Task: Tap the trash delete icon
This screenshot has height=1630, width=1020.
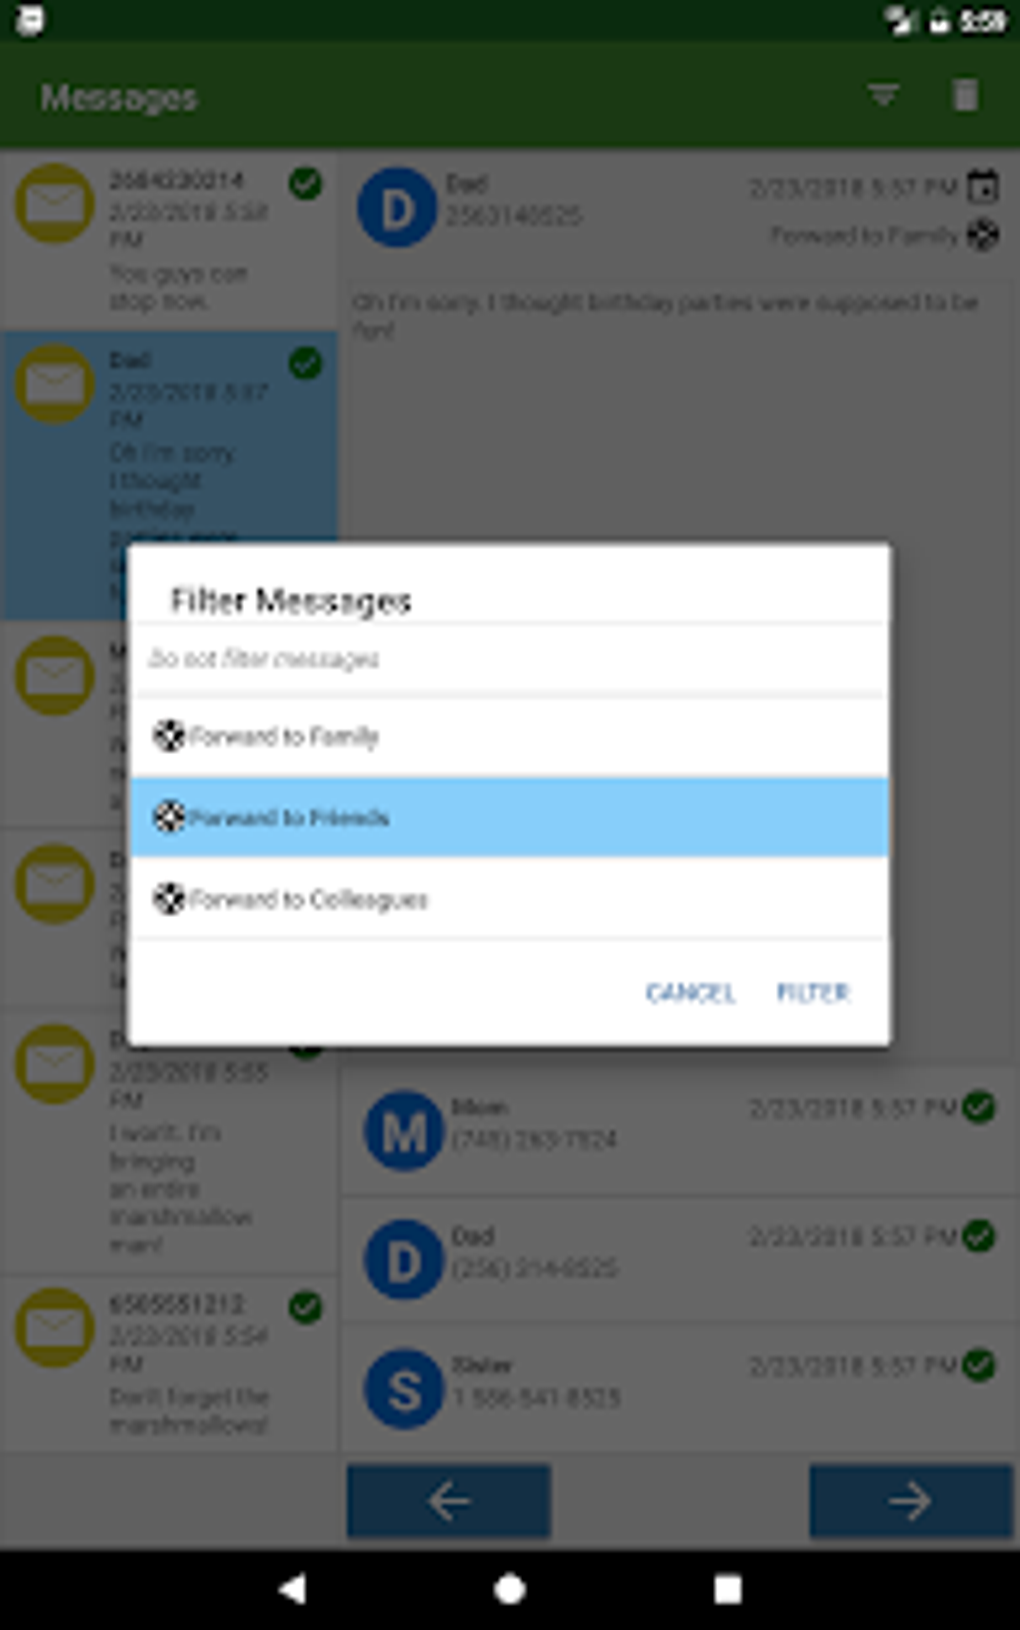Action: [965, 96]
